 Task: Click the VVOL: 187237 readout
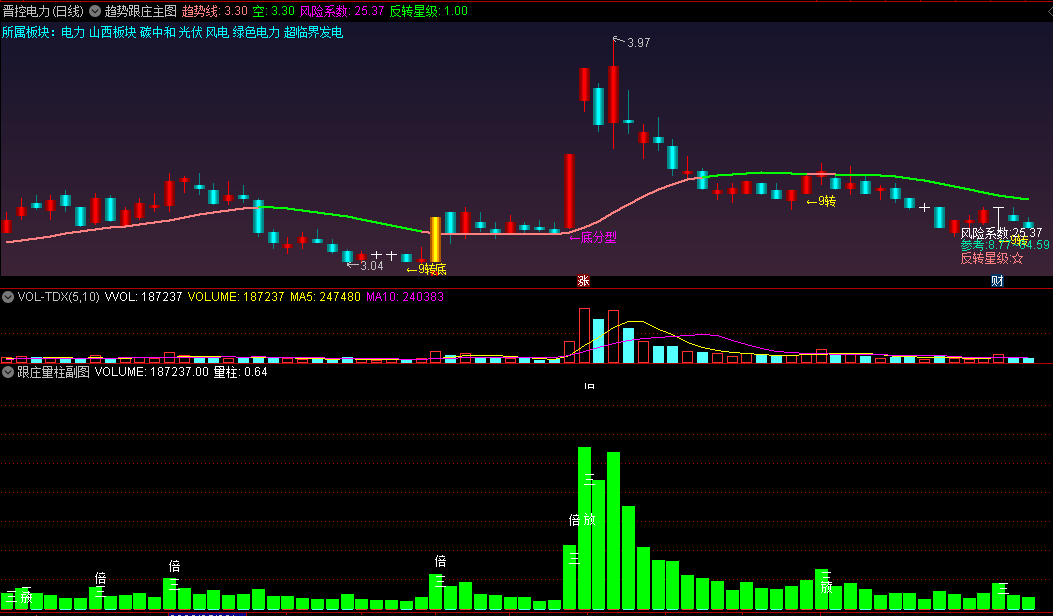(144, 296)
